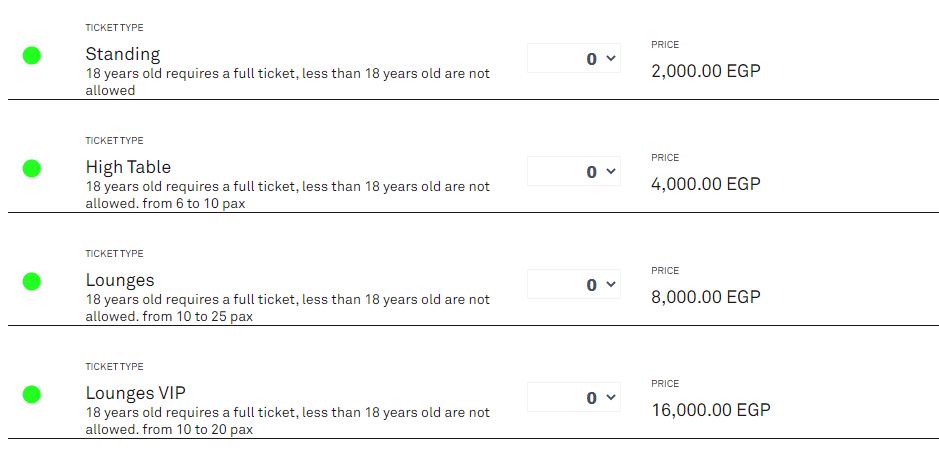Expand the Lounges VIP quantity selector
The width and height of the screenshot is (939, 462).
[574, 398]
